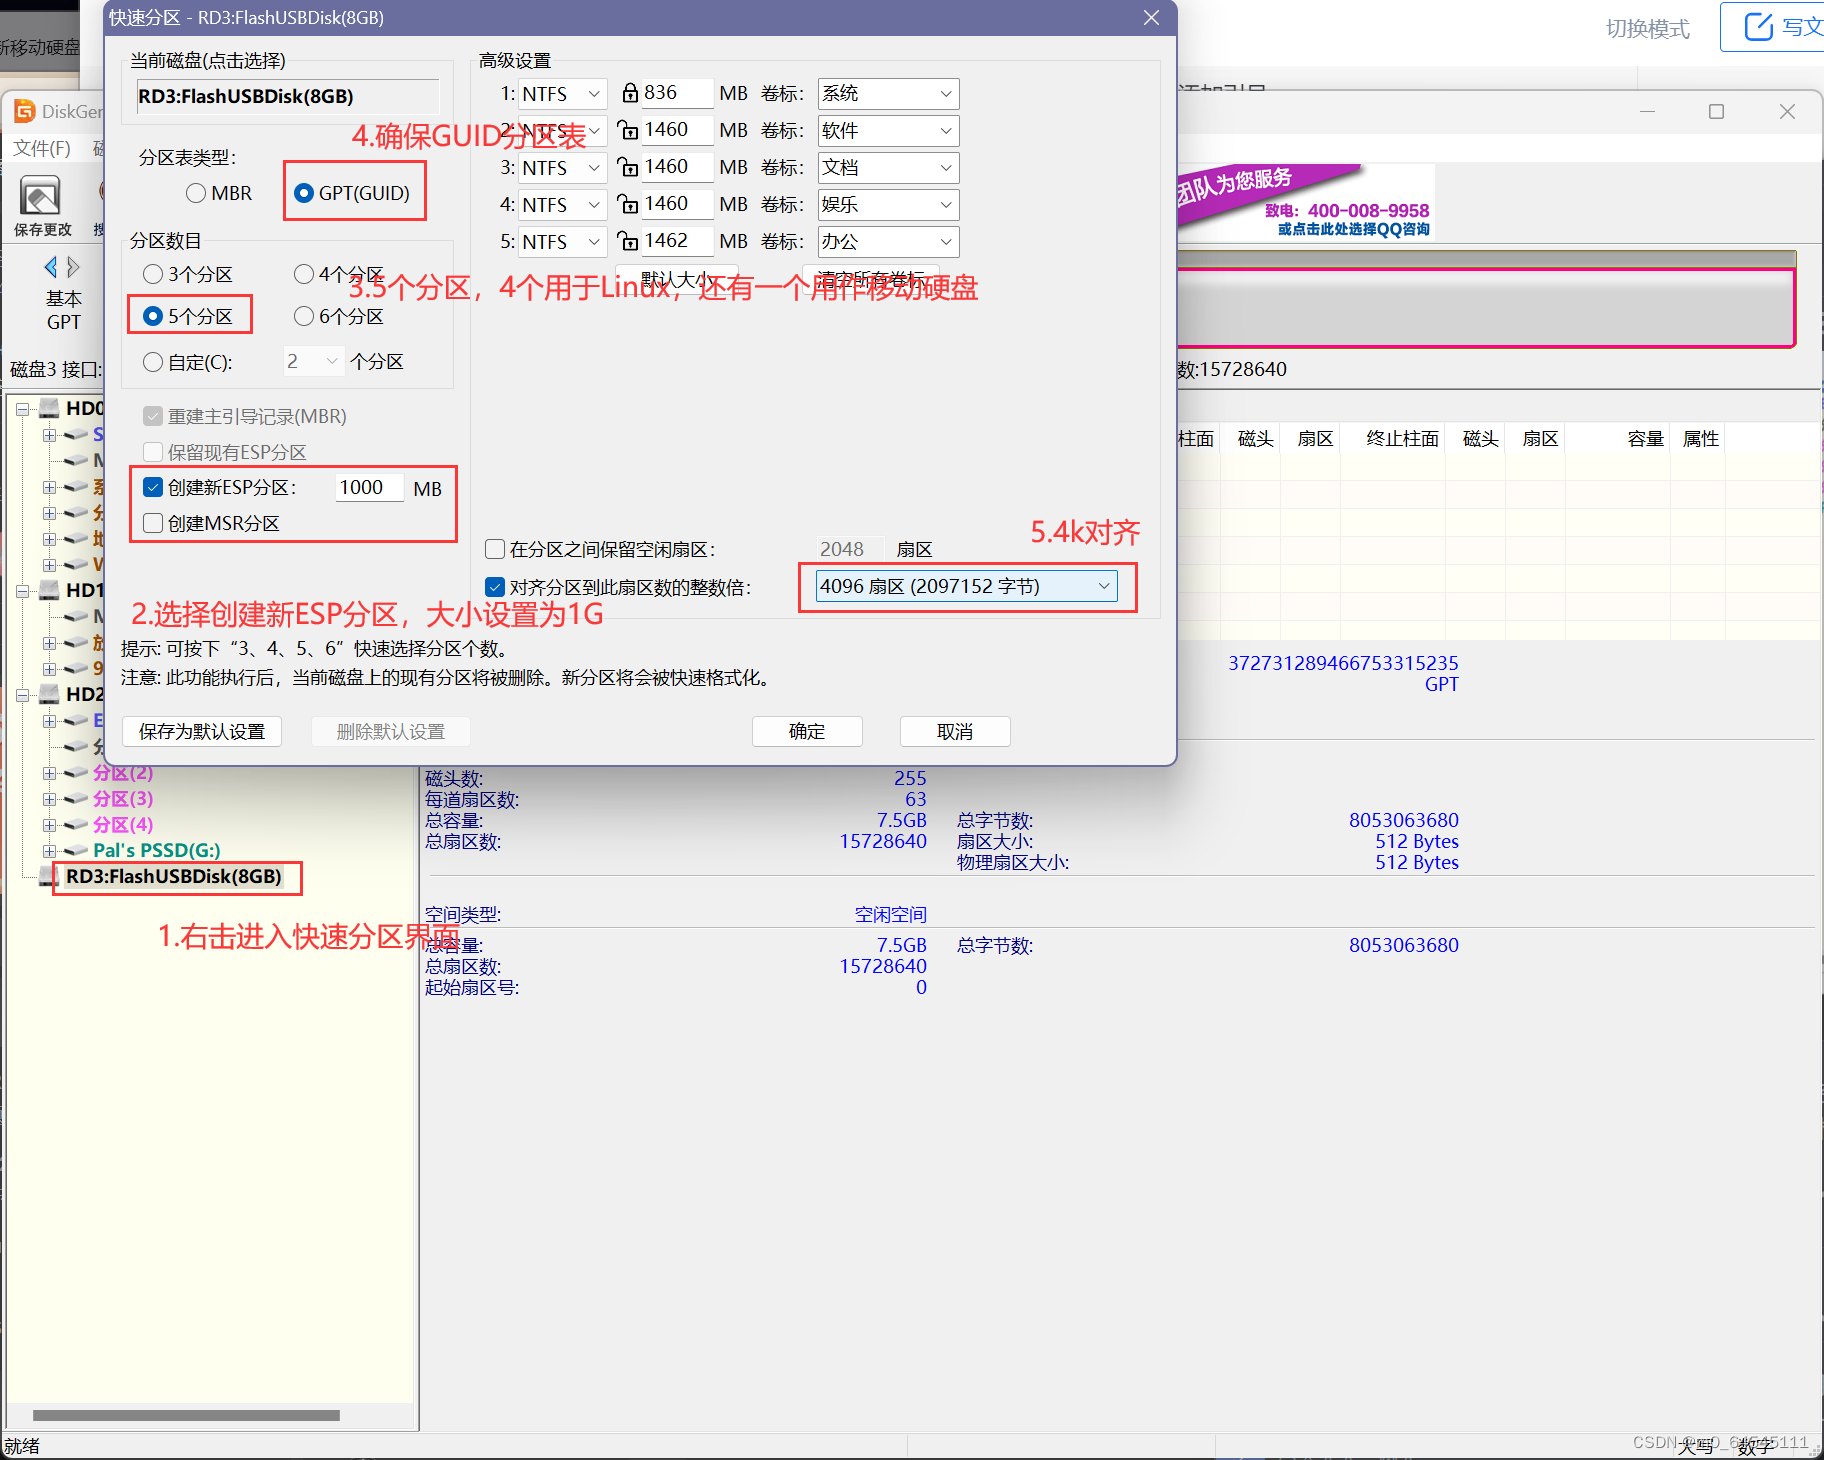The width and height of the screenshot is (1824, 1460).
Task: Click the QQ咨询 advertisement link
Action: pyautogui.click(x=1353, y=229)
